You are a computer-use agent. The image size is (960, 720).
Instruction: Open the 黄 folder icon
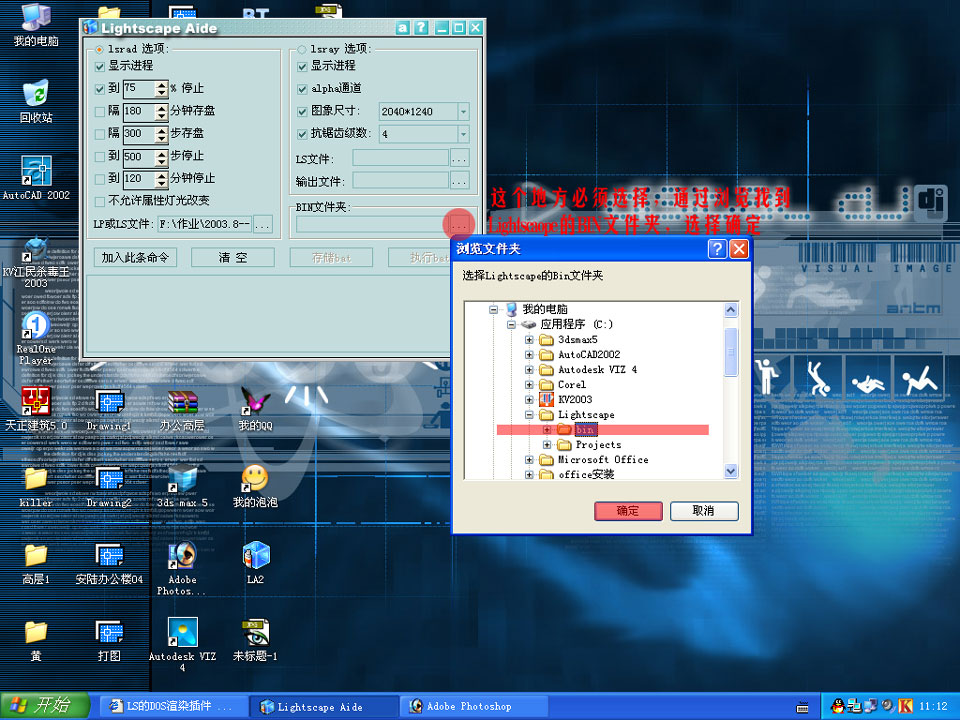click(x=36, y=640)
